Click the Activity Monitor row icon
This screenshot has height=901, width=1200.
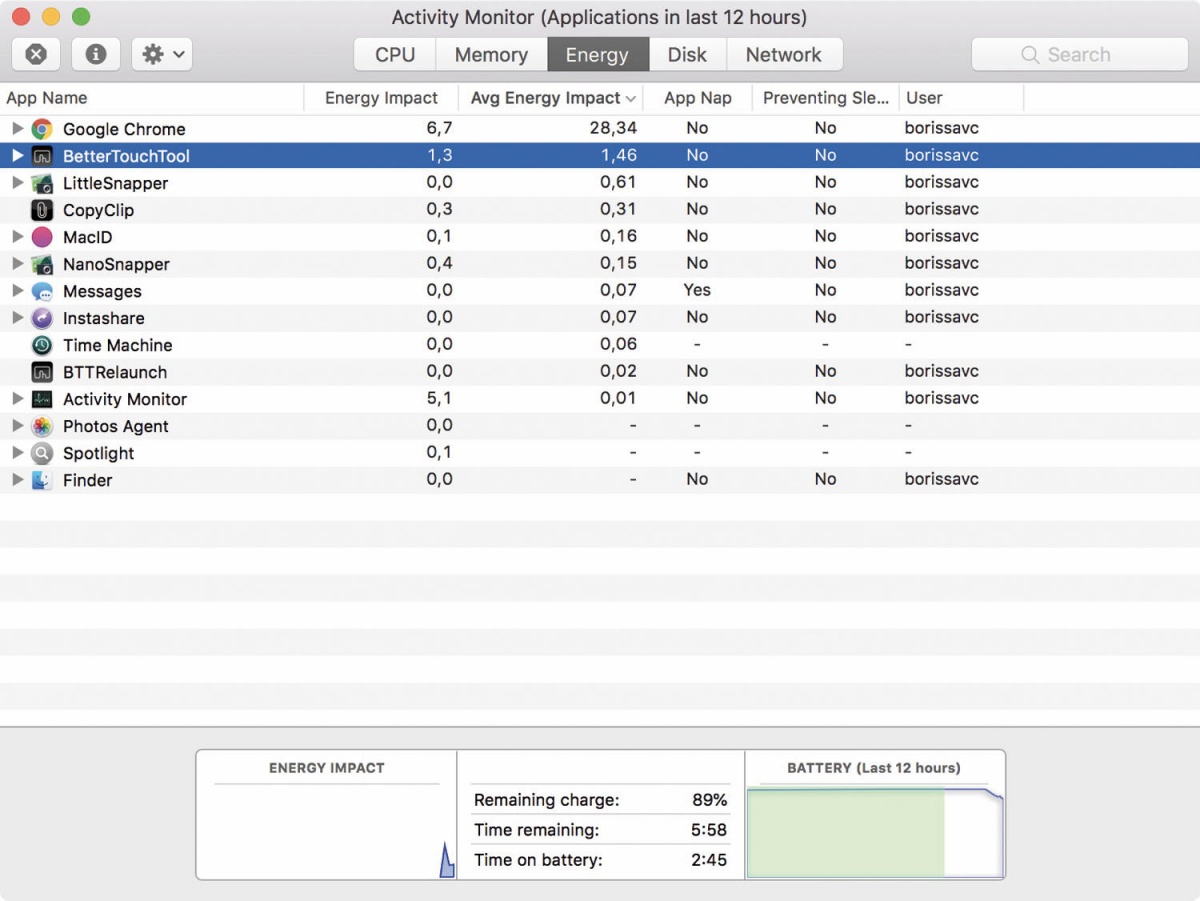pos(42,399)
